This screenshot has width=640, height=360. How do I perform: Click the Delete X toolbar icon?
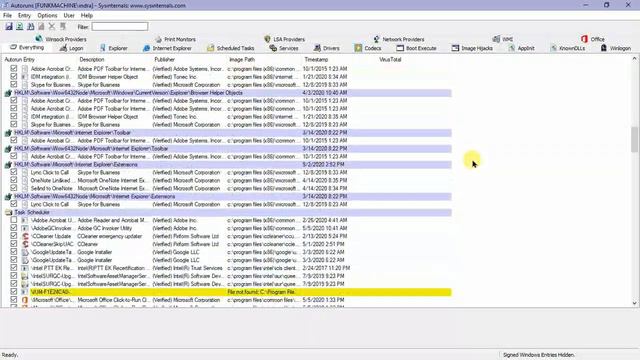point(52,27)
